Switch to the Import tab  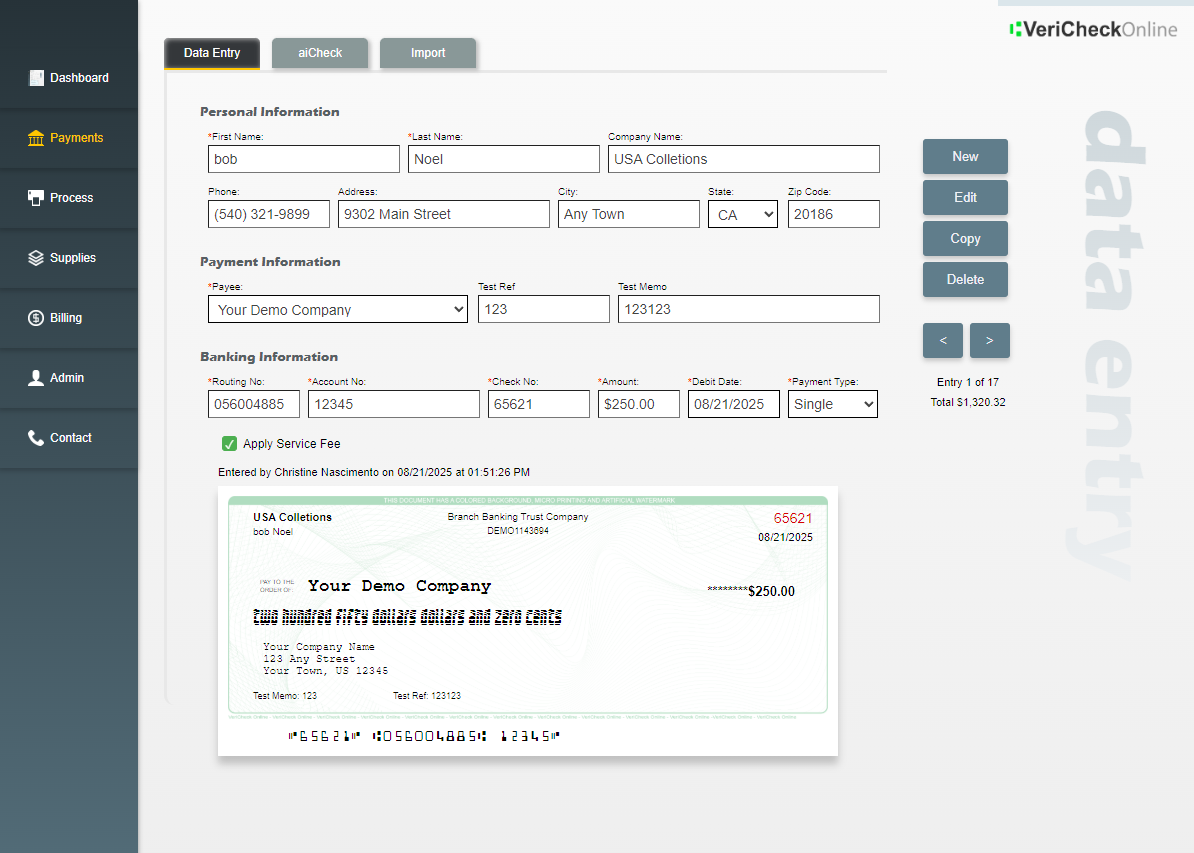coord(428,53)
